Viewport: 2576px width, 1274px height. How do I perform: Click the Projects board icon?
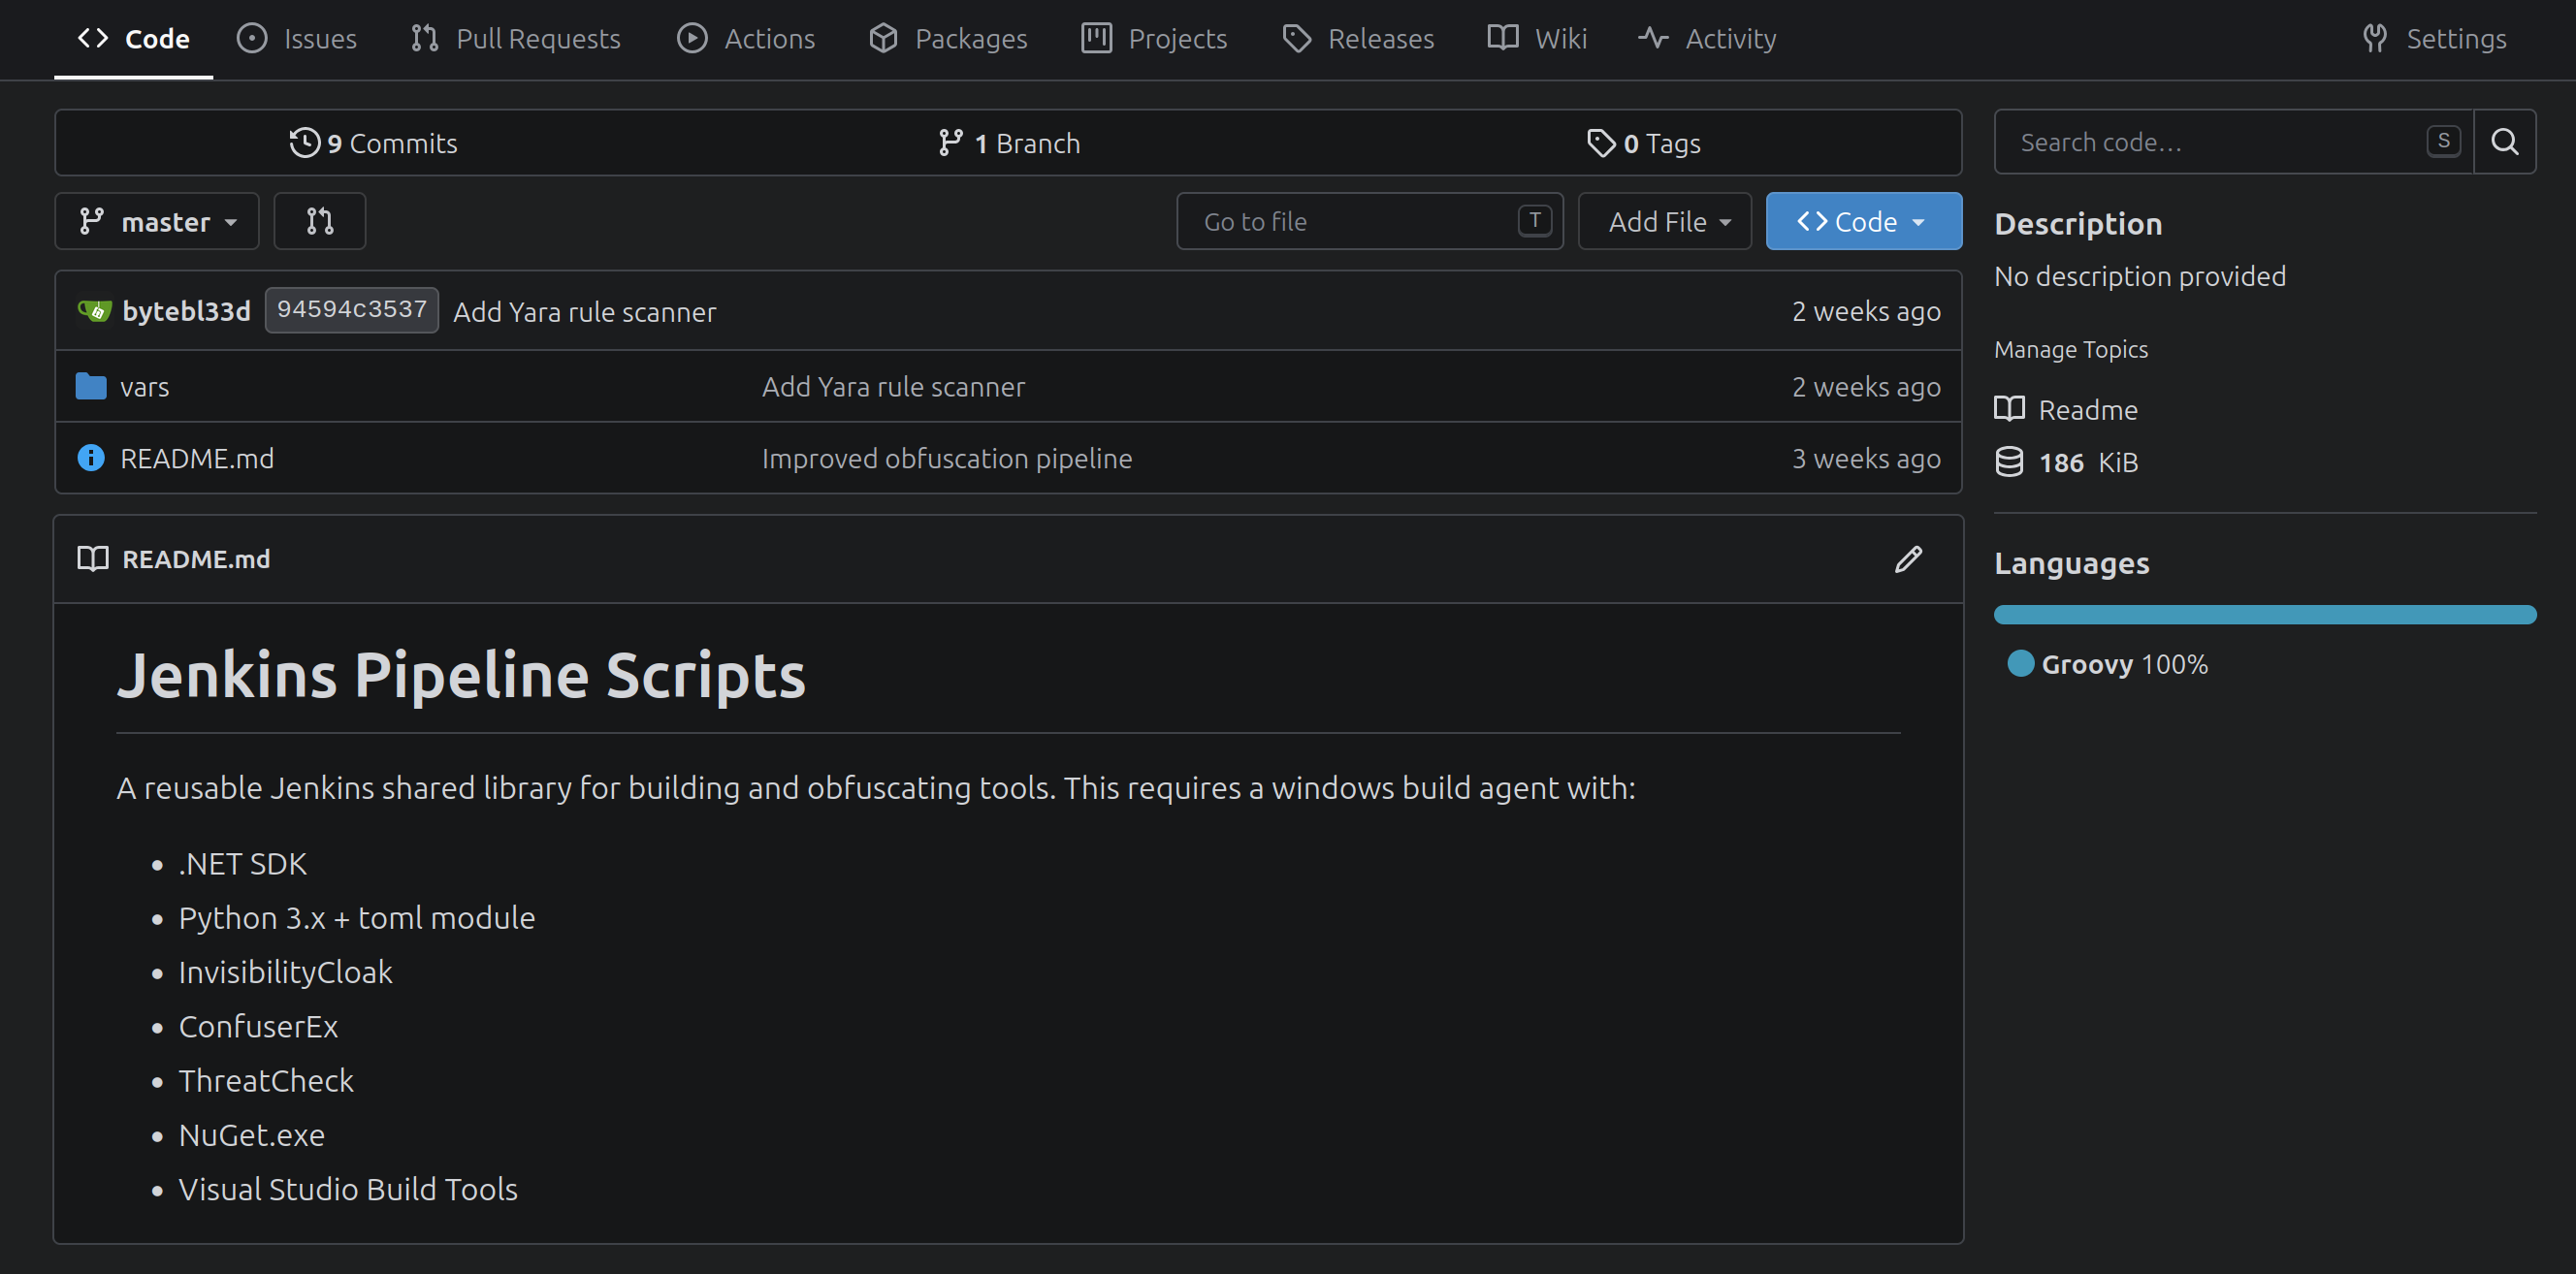[1097, 38]
